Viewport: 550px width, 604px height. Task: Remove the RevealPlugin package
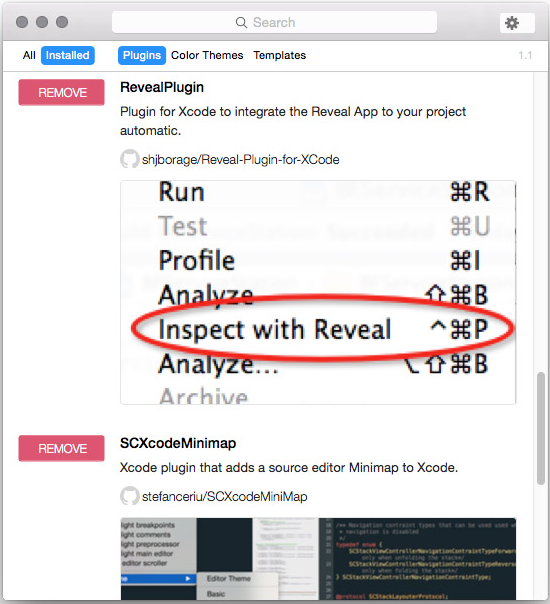tap(62, 92)
